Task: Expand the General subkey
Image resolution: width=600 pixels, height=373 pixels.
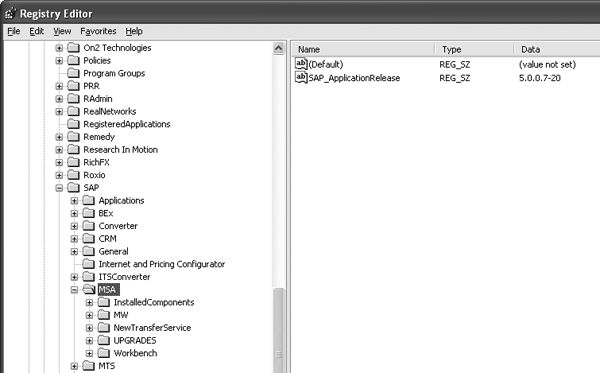Action: 74,251
